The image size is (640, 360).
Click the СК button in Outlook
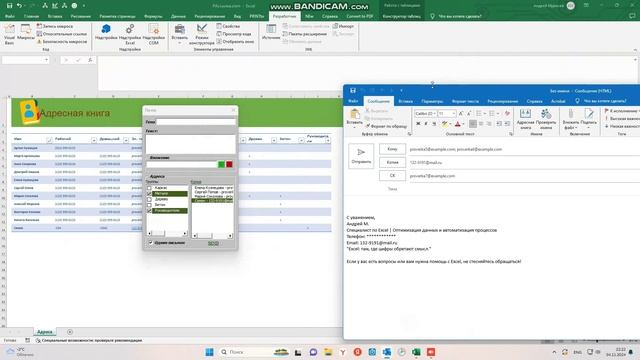point(392,176)
